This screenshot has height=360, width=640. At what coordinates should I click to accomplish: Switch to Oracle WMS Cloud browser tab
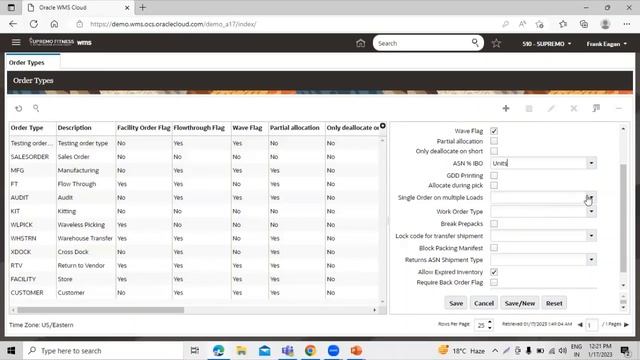pos(78,8)
